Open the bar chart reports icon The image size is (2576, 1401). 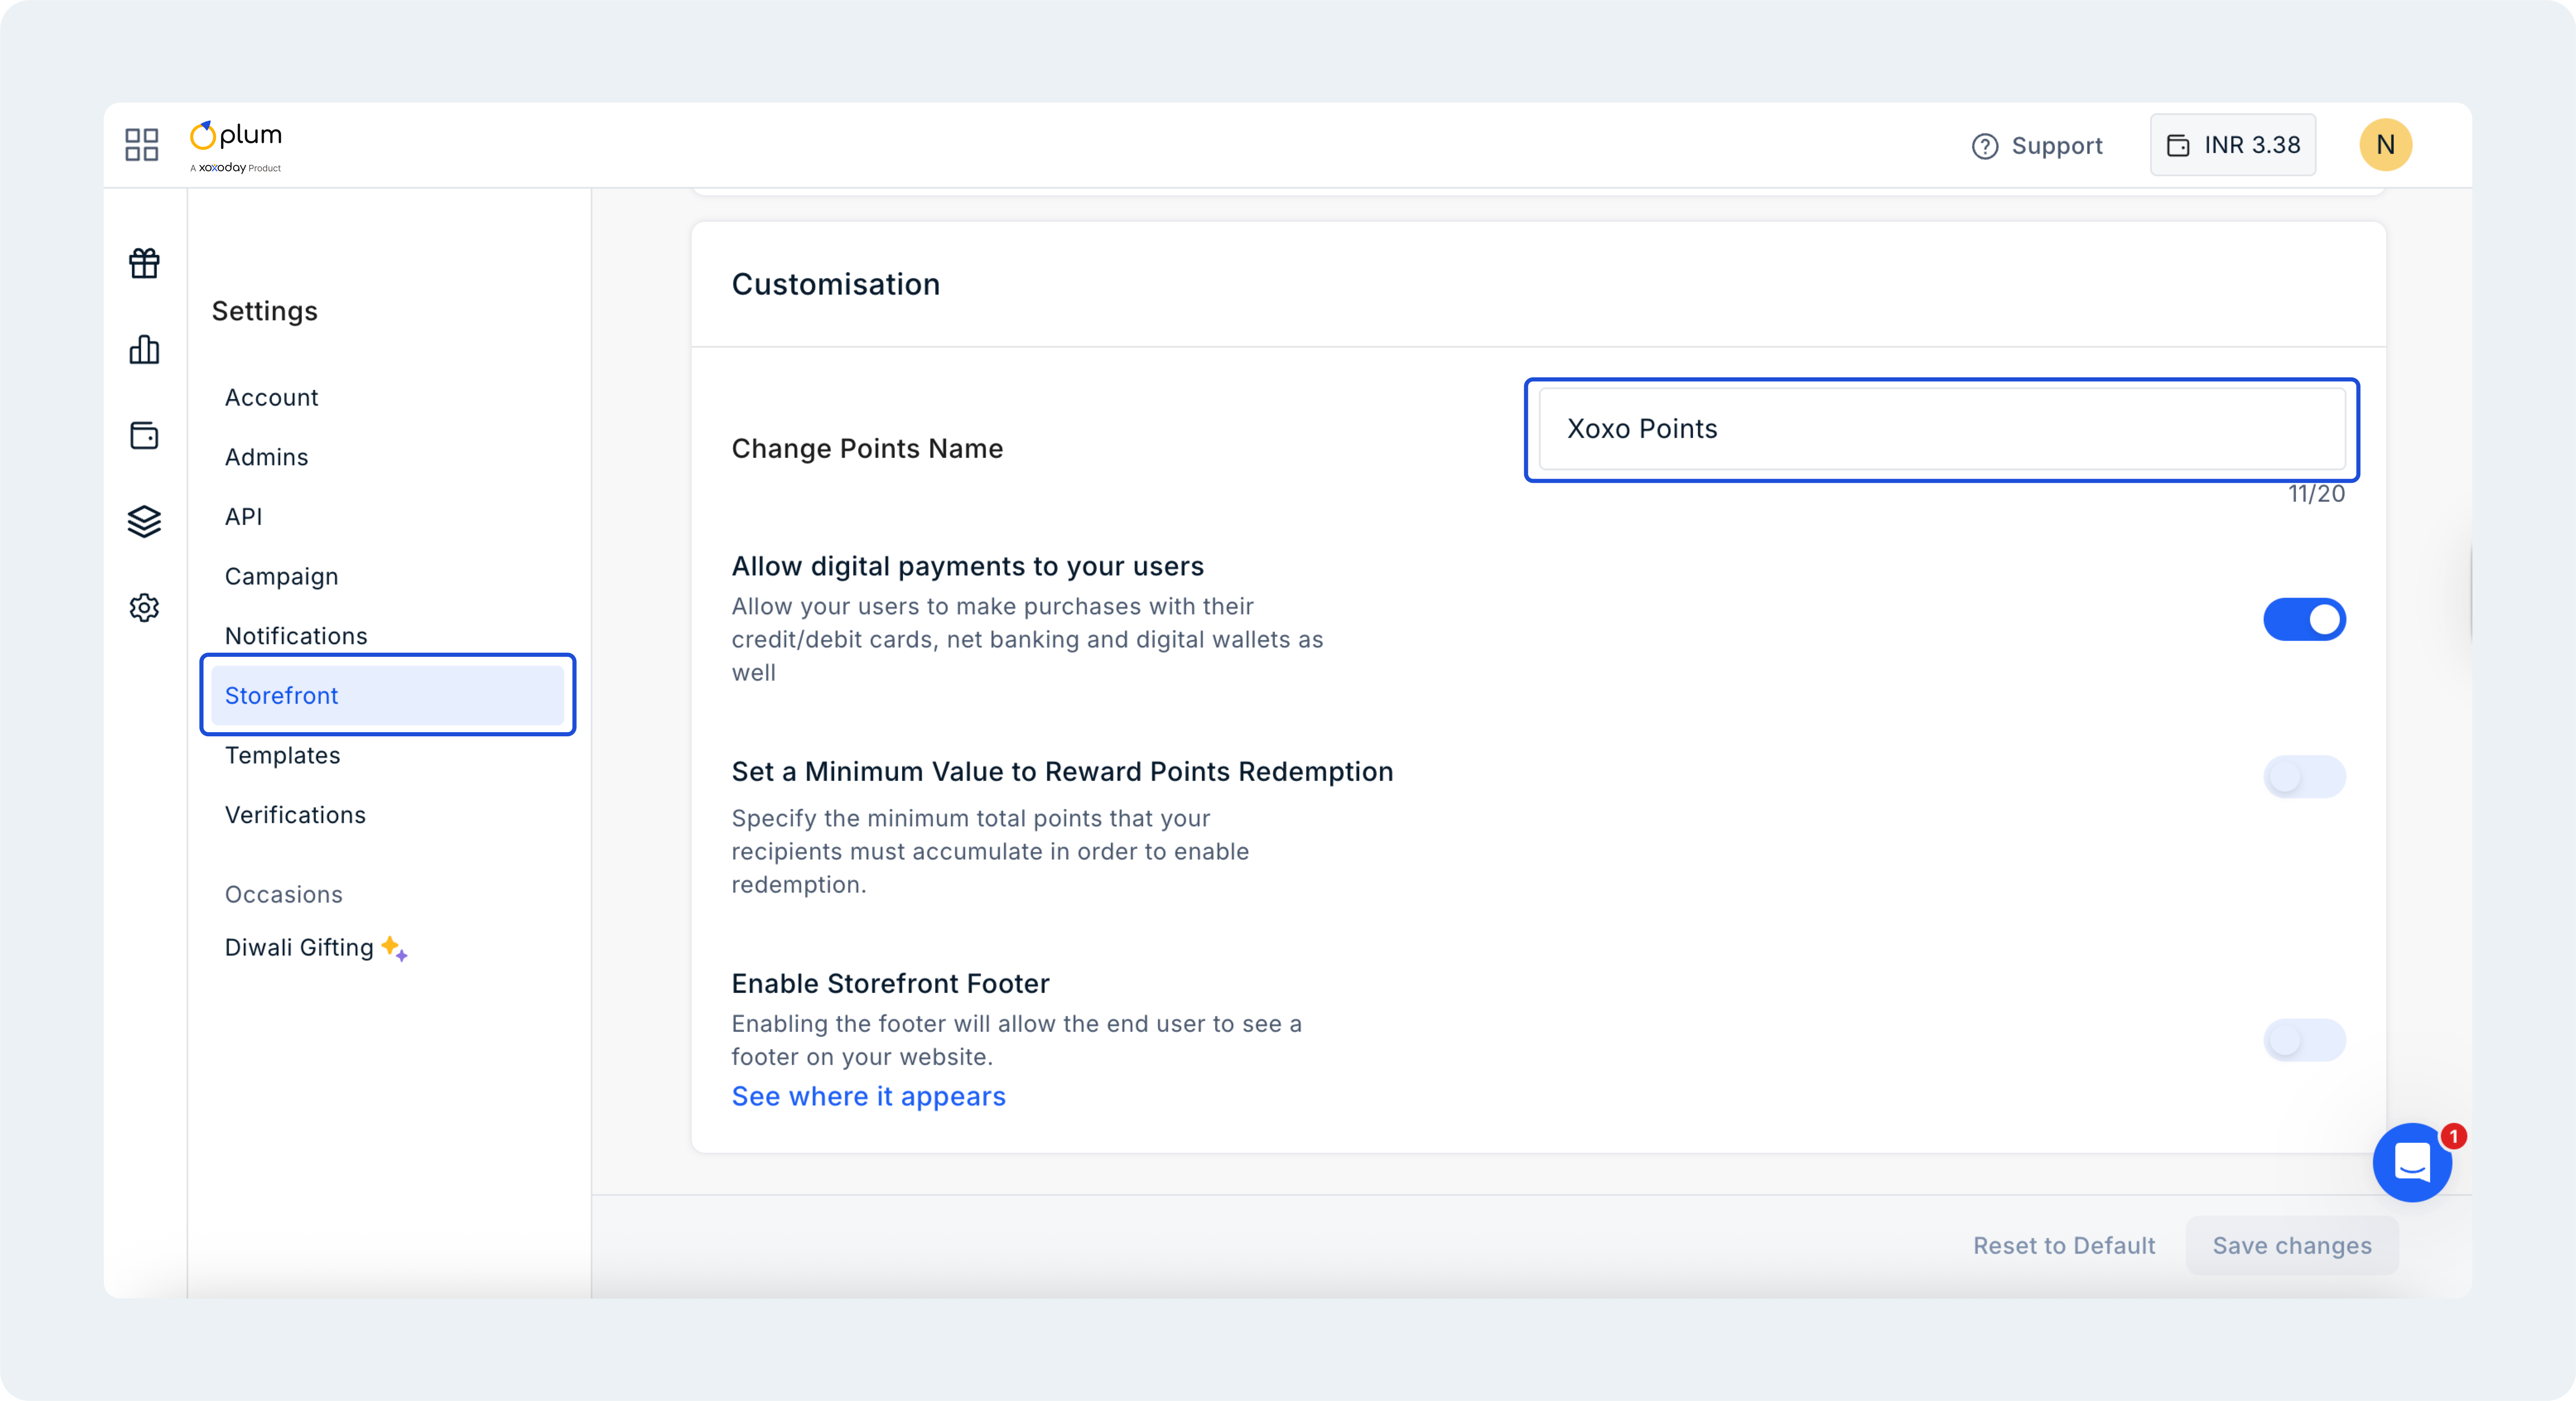coord(144,350)
